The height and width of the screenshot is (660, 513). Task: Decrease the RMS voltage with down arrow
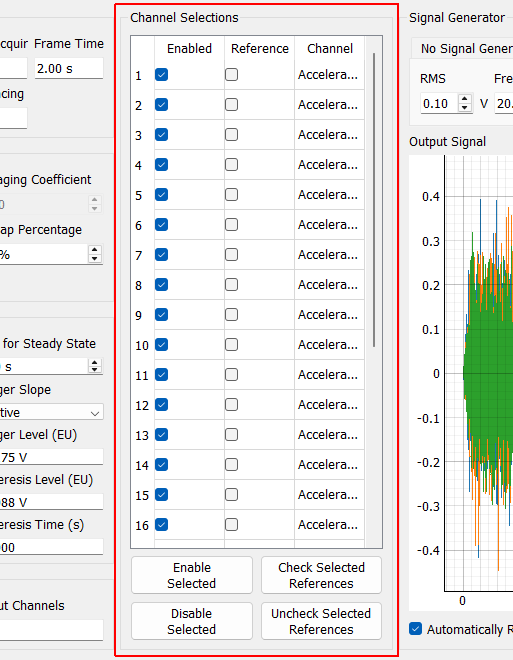pos(465,108)
